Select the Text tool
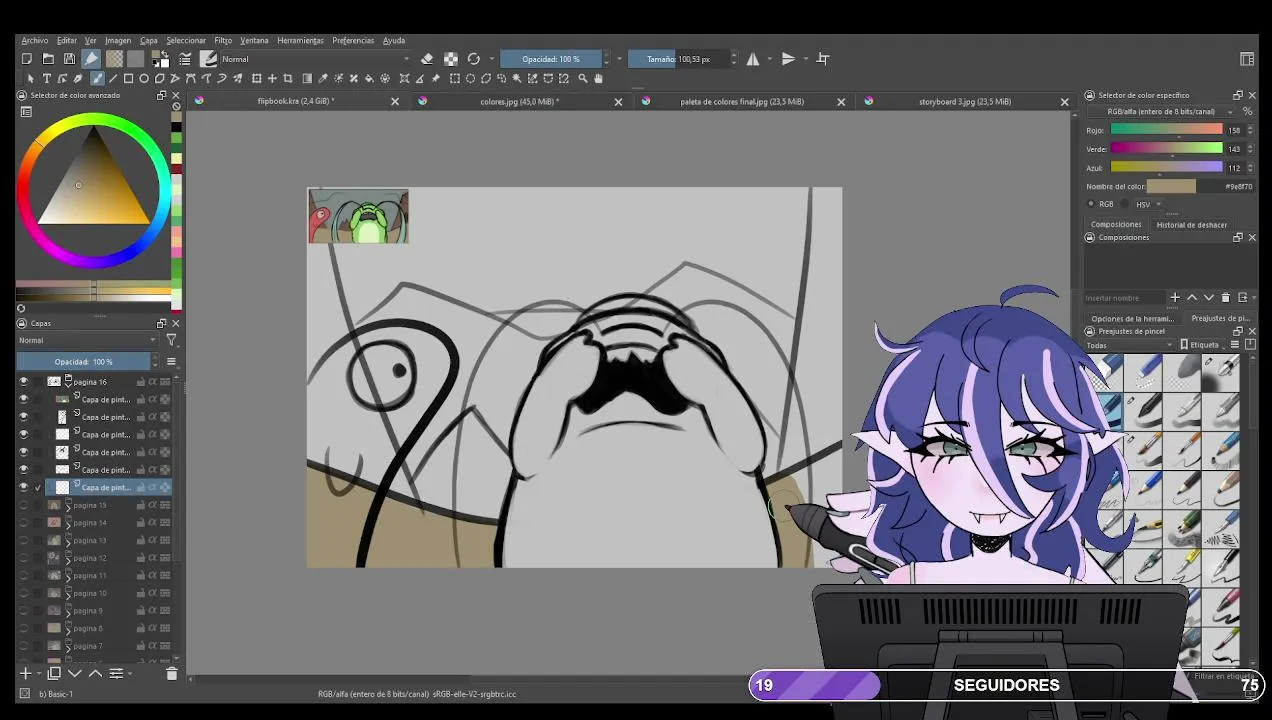1272x720 pixels. click(x=46, y=78)
